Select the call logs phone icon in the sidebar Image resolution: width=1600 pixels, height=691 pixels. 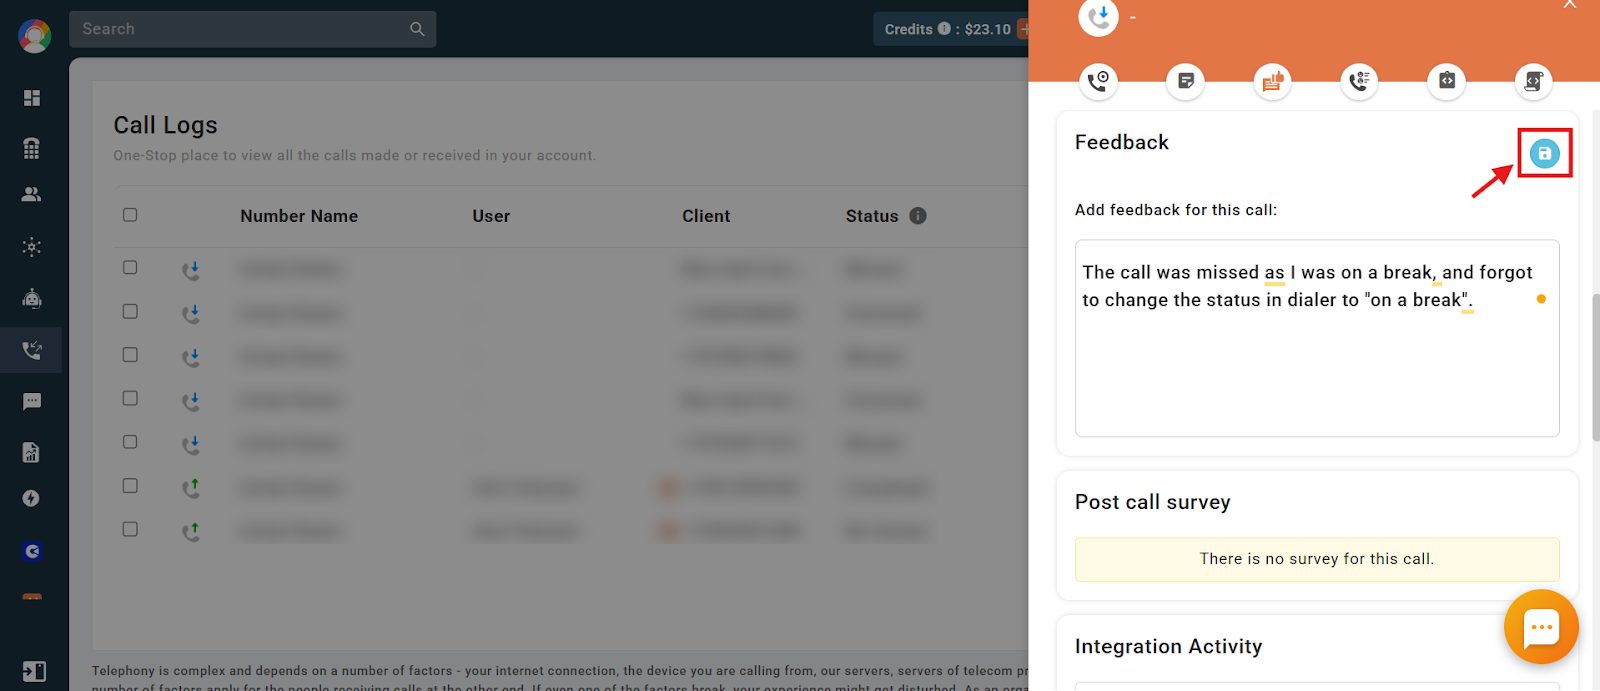[32, 350]
